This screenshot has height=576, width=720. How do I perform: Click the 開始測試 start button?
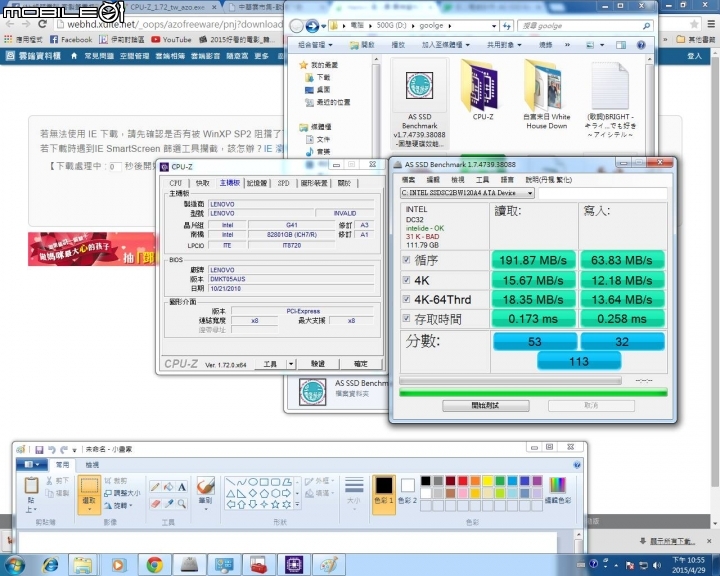point(485,406)
